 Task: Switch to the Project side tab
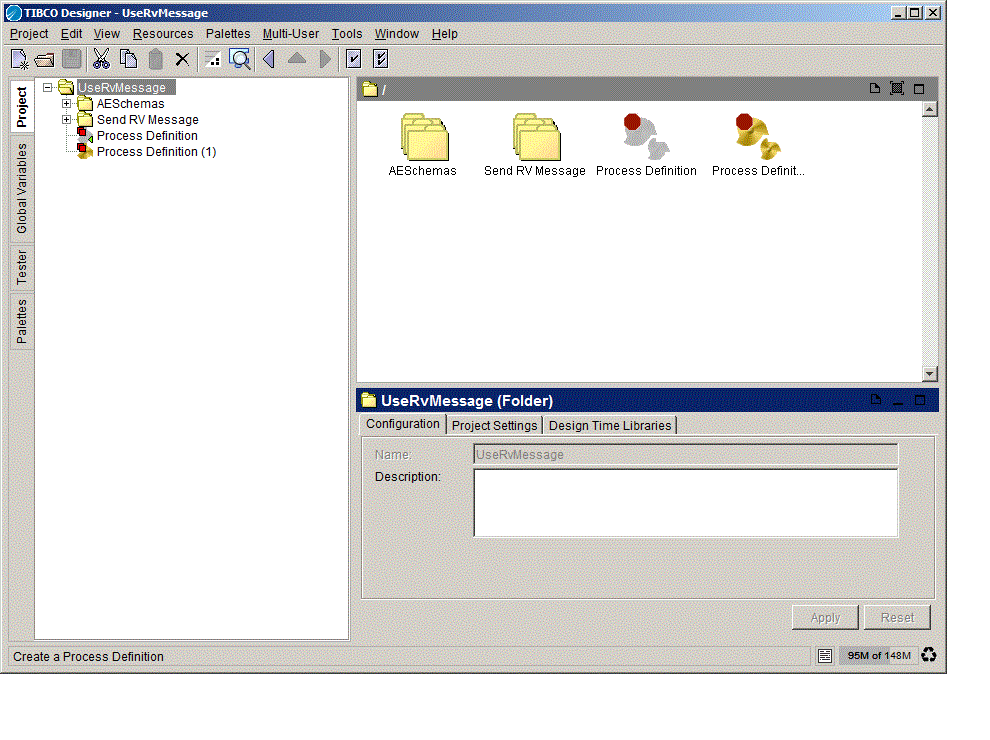pyautogui.click(x=21, y=106)
